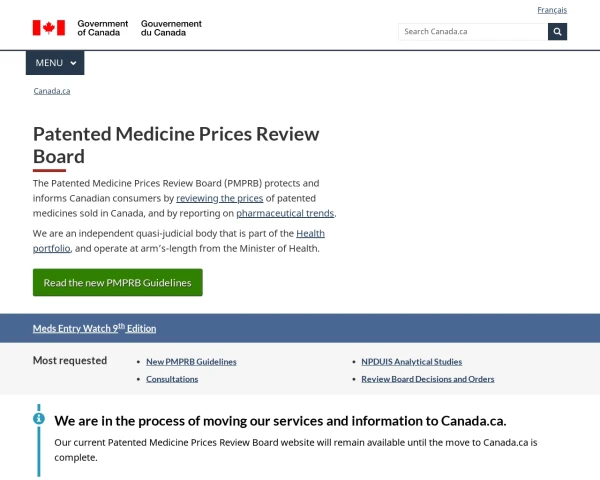The width and height of the screenshot is (600, 480).
Task: Click the Government of Canada flag logo
Action: coord(48,28)
